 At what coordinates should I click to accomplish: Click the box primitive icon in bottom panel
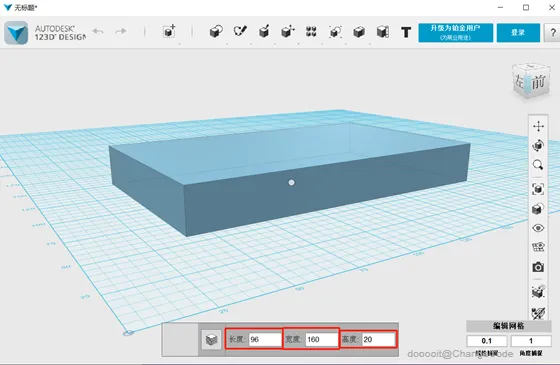211,339
